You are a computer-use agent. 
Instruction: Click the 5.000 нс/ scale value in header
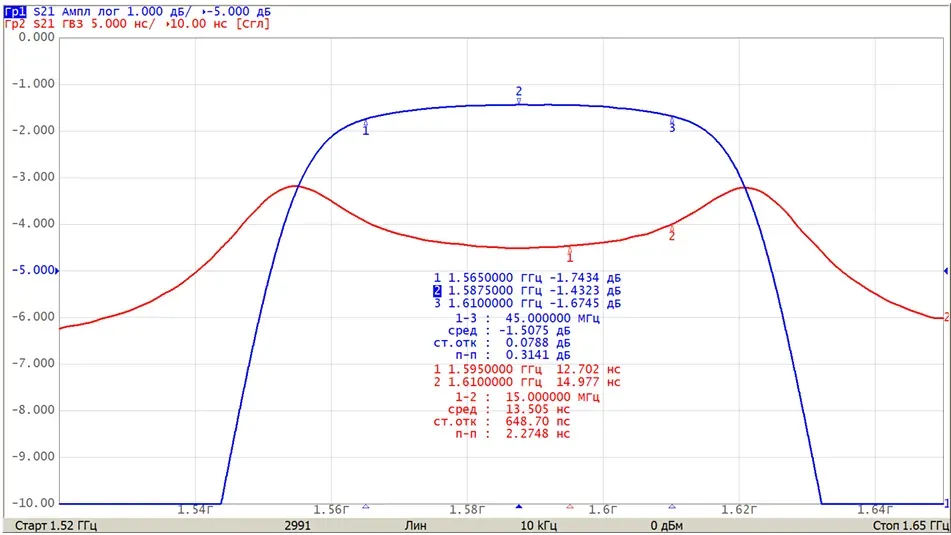(123, 24)
